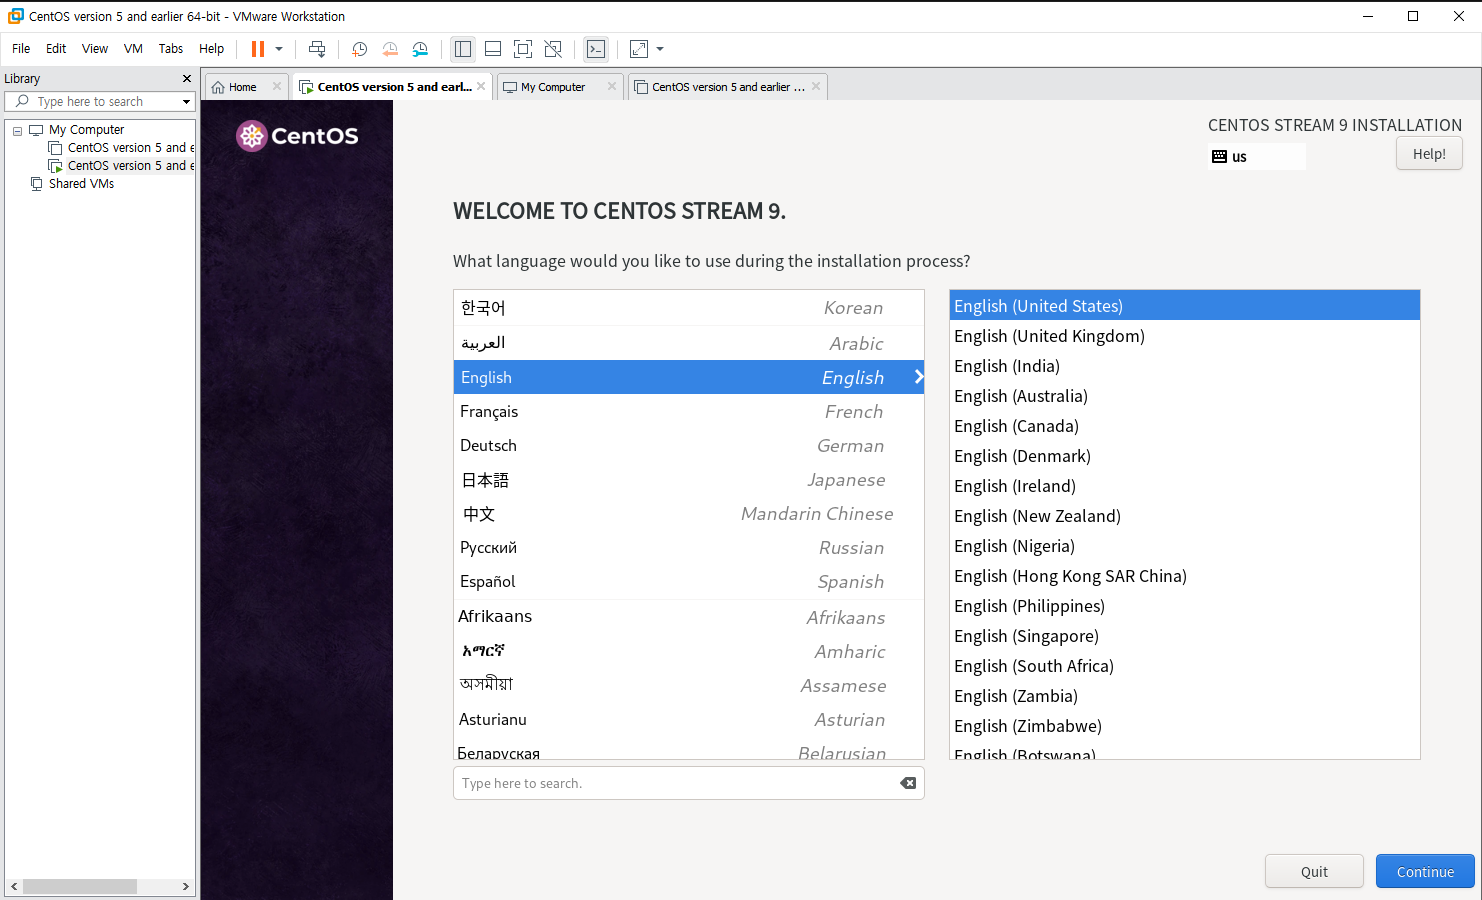This screenshot has width=1482, height=900.
Task: Select Shared VMs in the Library tree
Action: click(81, 184)
